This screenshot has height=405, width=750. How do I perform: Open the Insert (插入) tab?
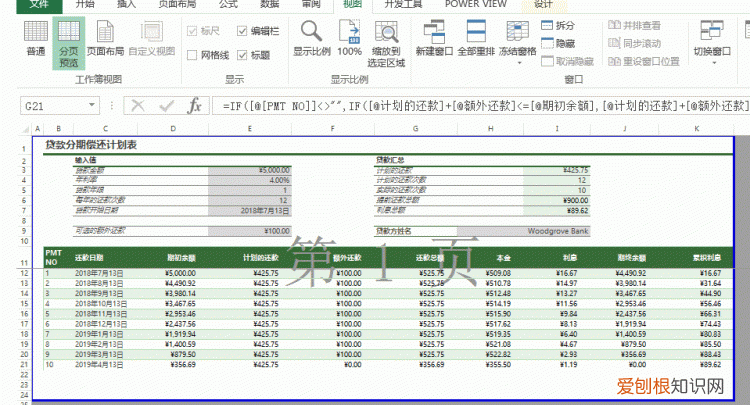[x=126, y=4]
